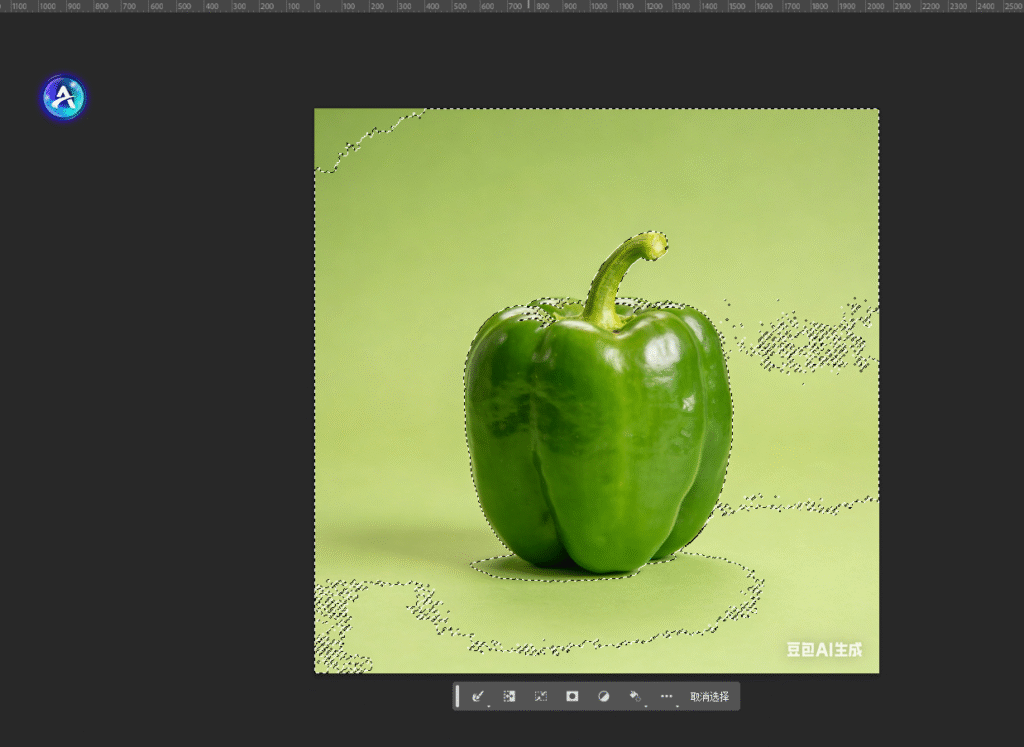Viewport: 1024px width, 747px height.
Task: Click the pepper's shadow beneath it
Action: [x=540, y=569]
